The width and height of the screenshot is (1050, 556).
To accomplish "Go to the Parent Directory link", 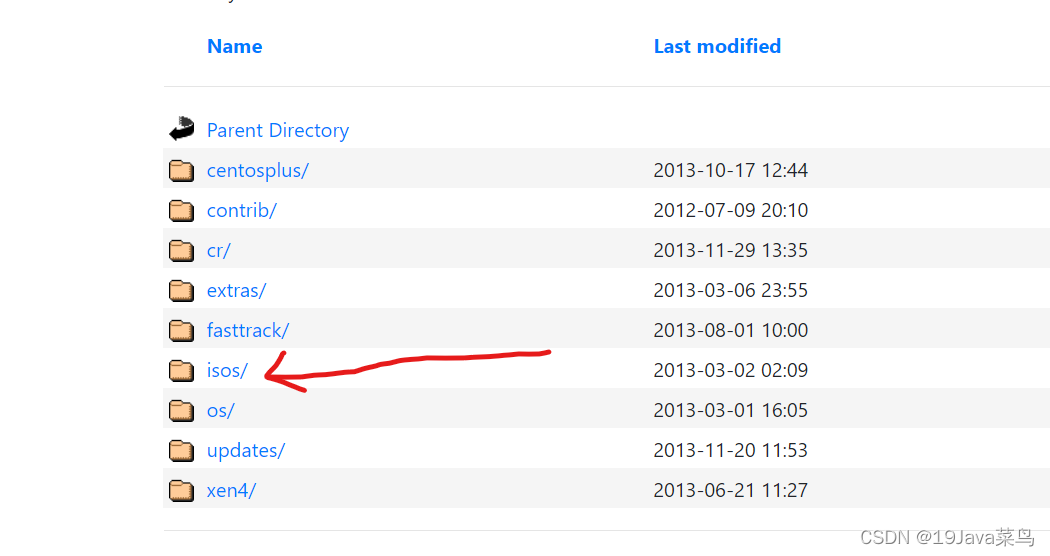I will (278, 130).
